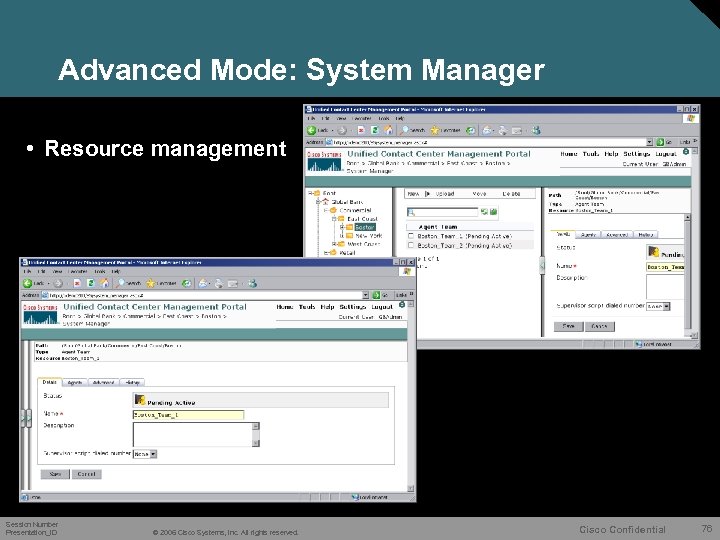Click Refresh icon in rear browser window
720x540 pixels.
[x=375, y=130]
